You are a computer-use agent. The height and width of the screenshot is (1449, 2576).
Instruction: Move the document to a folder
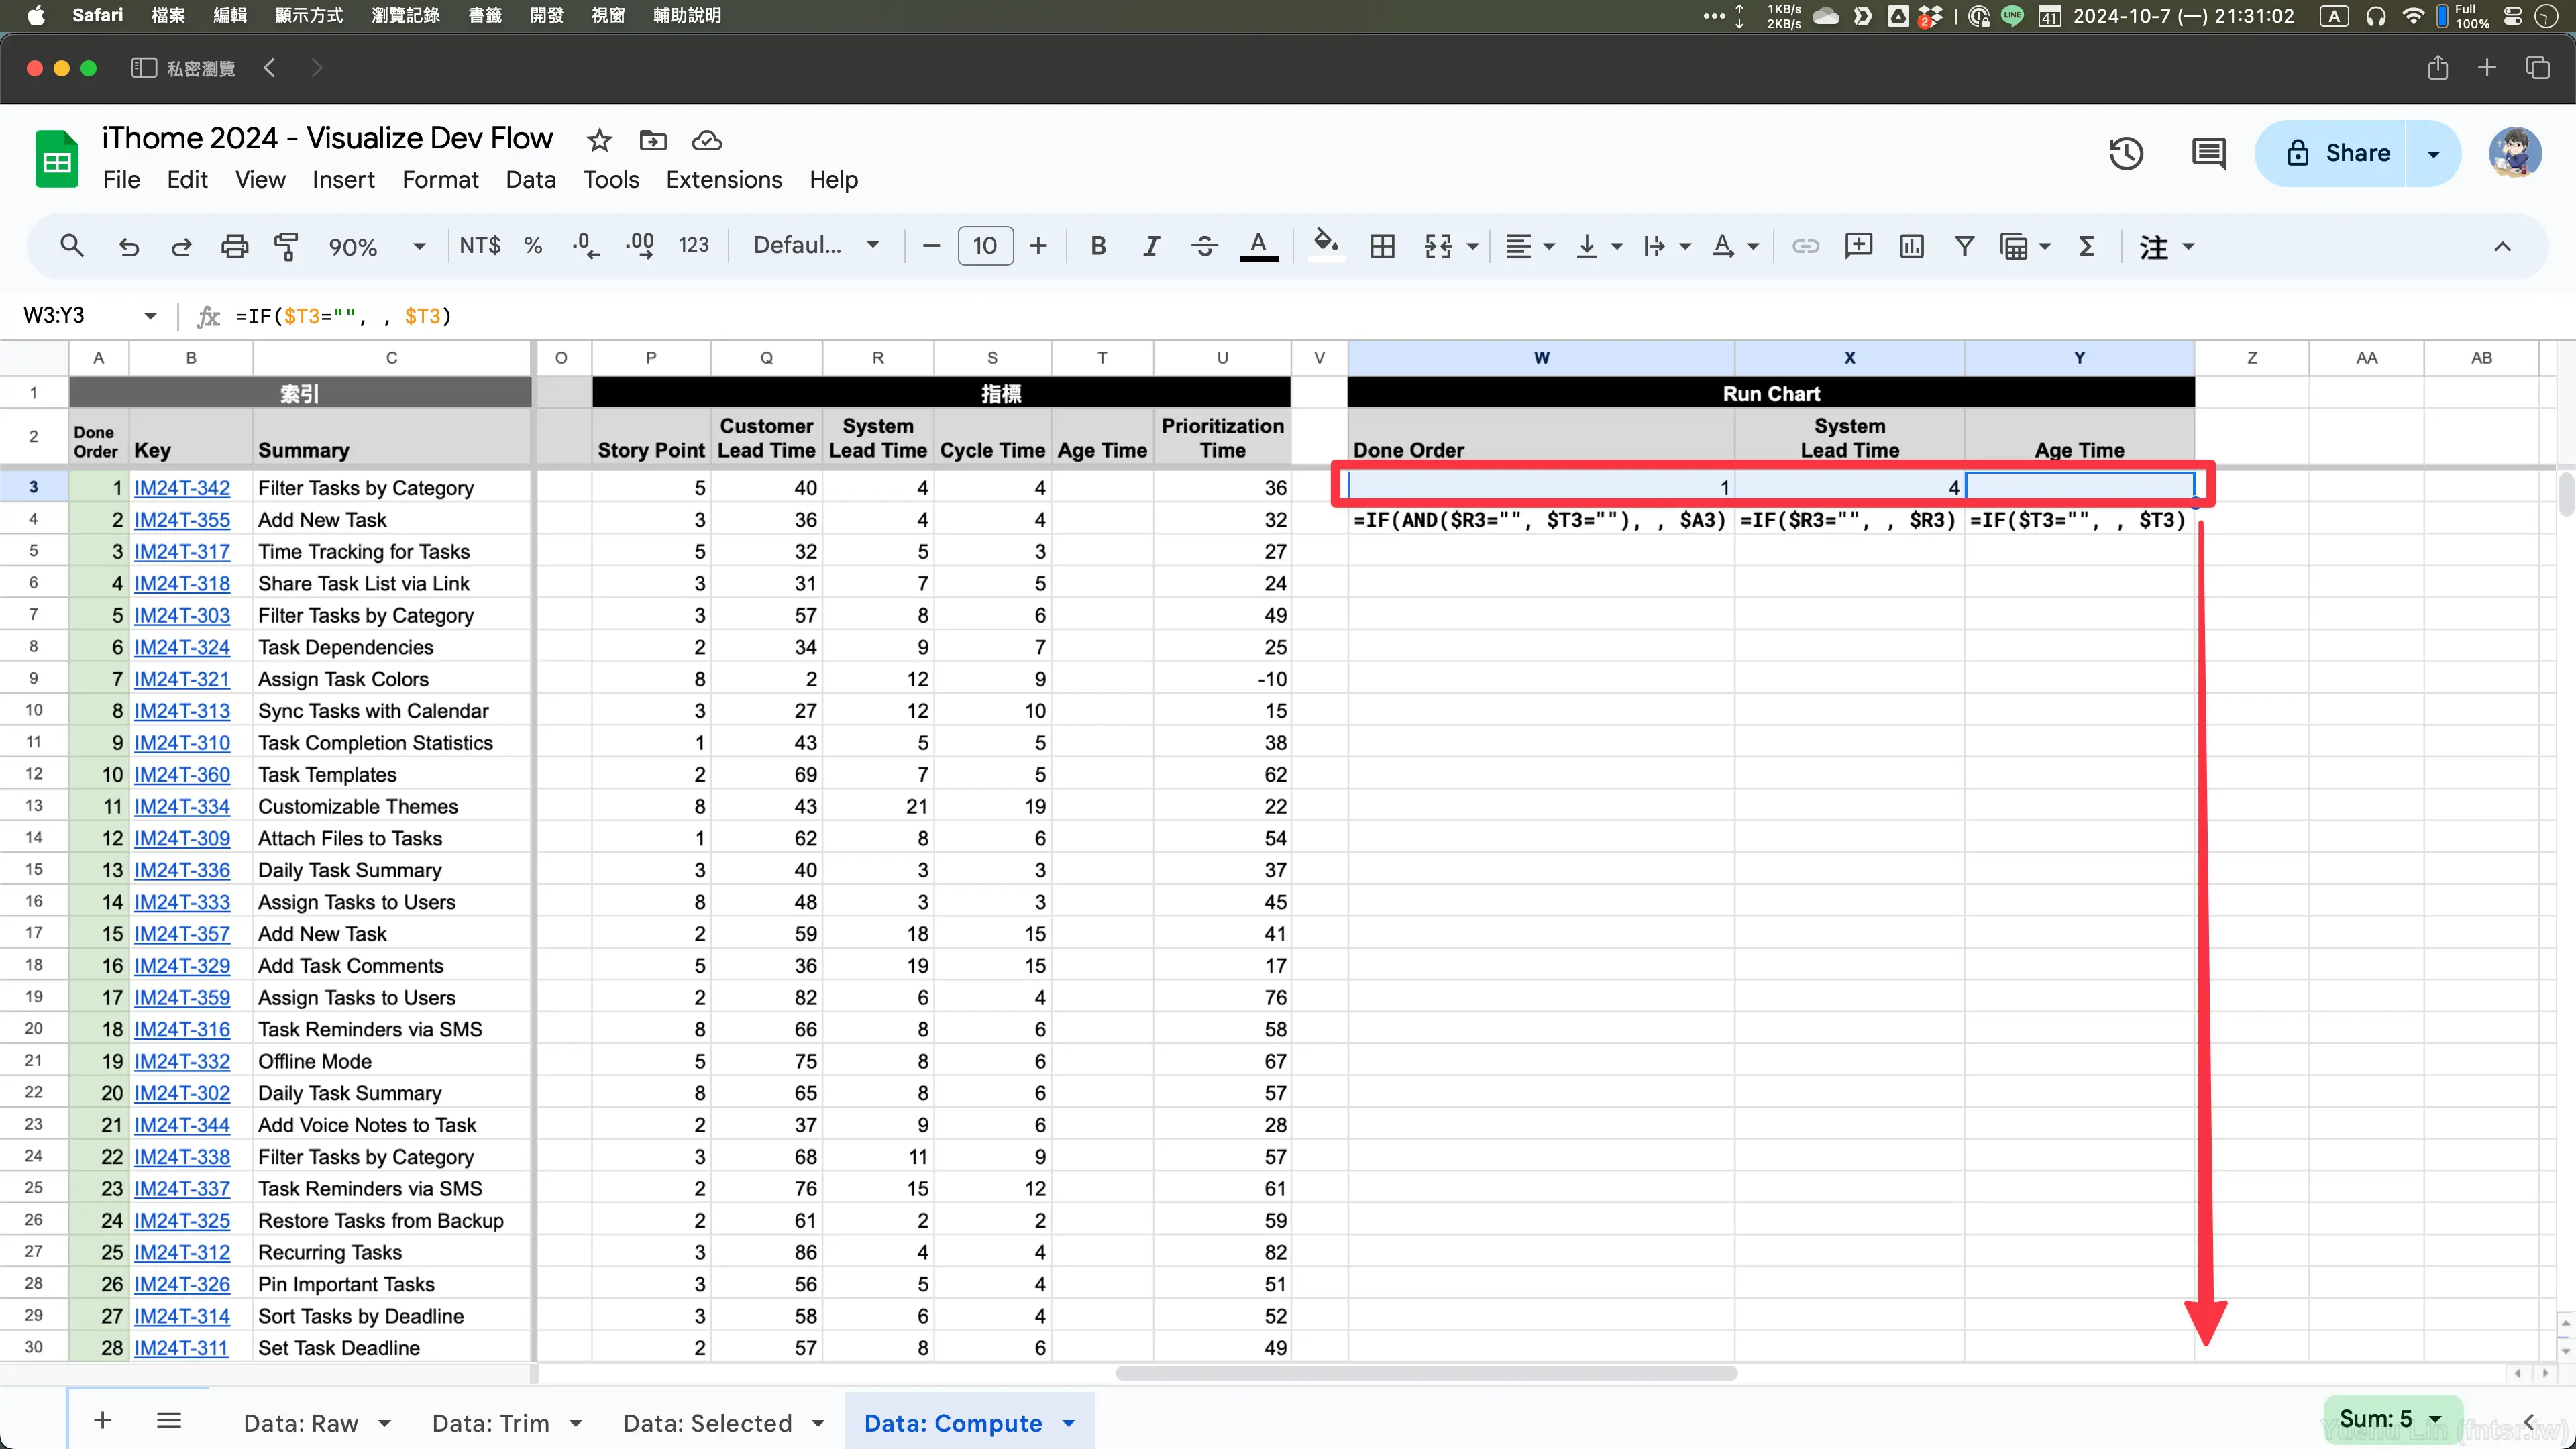click(653, 141)
